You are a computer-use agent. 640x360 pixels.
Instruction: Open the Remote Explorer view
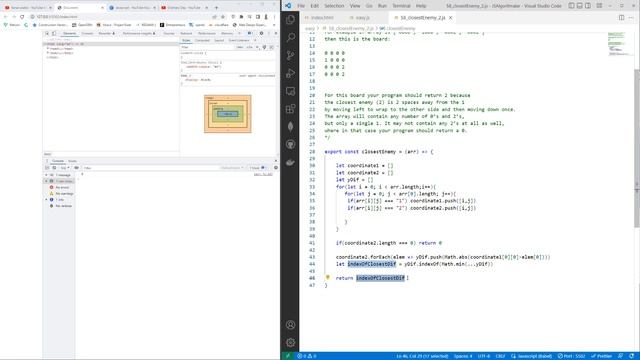(x=290, y=91)
